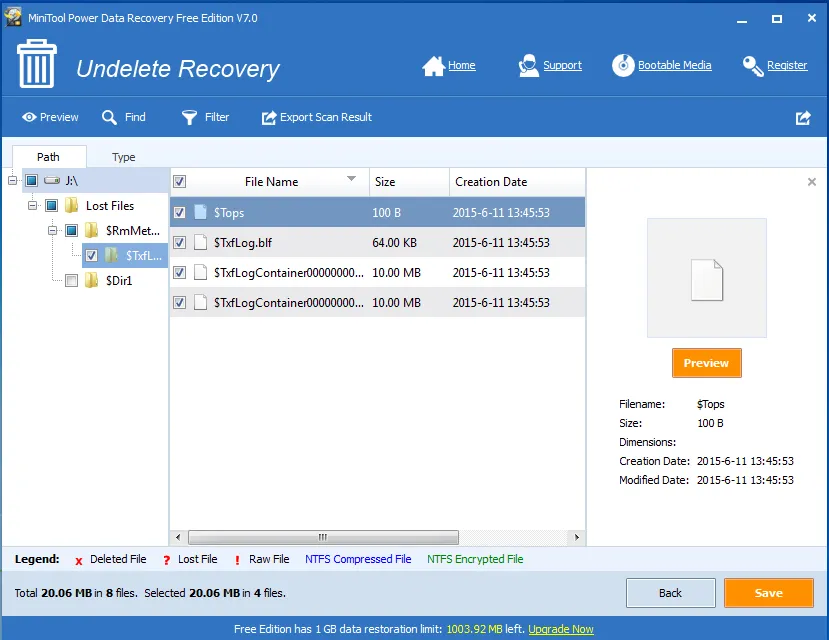Toggle the select-all checkbox in file list header
This screenshot has height=640, width=829.
pos(180,182)
